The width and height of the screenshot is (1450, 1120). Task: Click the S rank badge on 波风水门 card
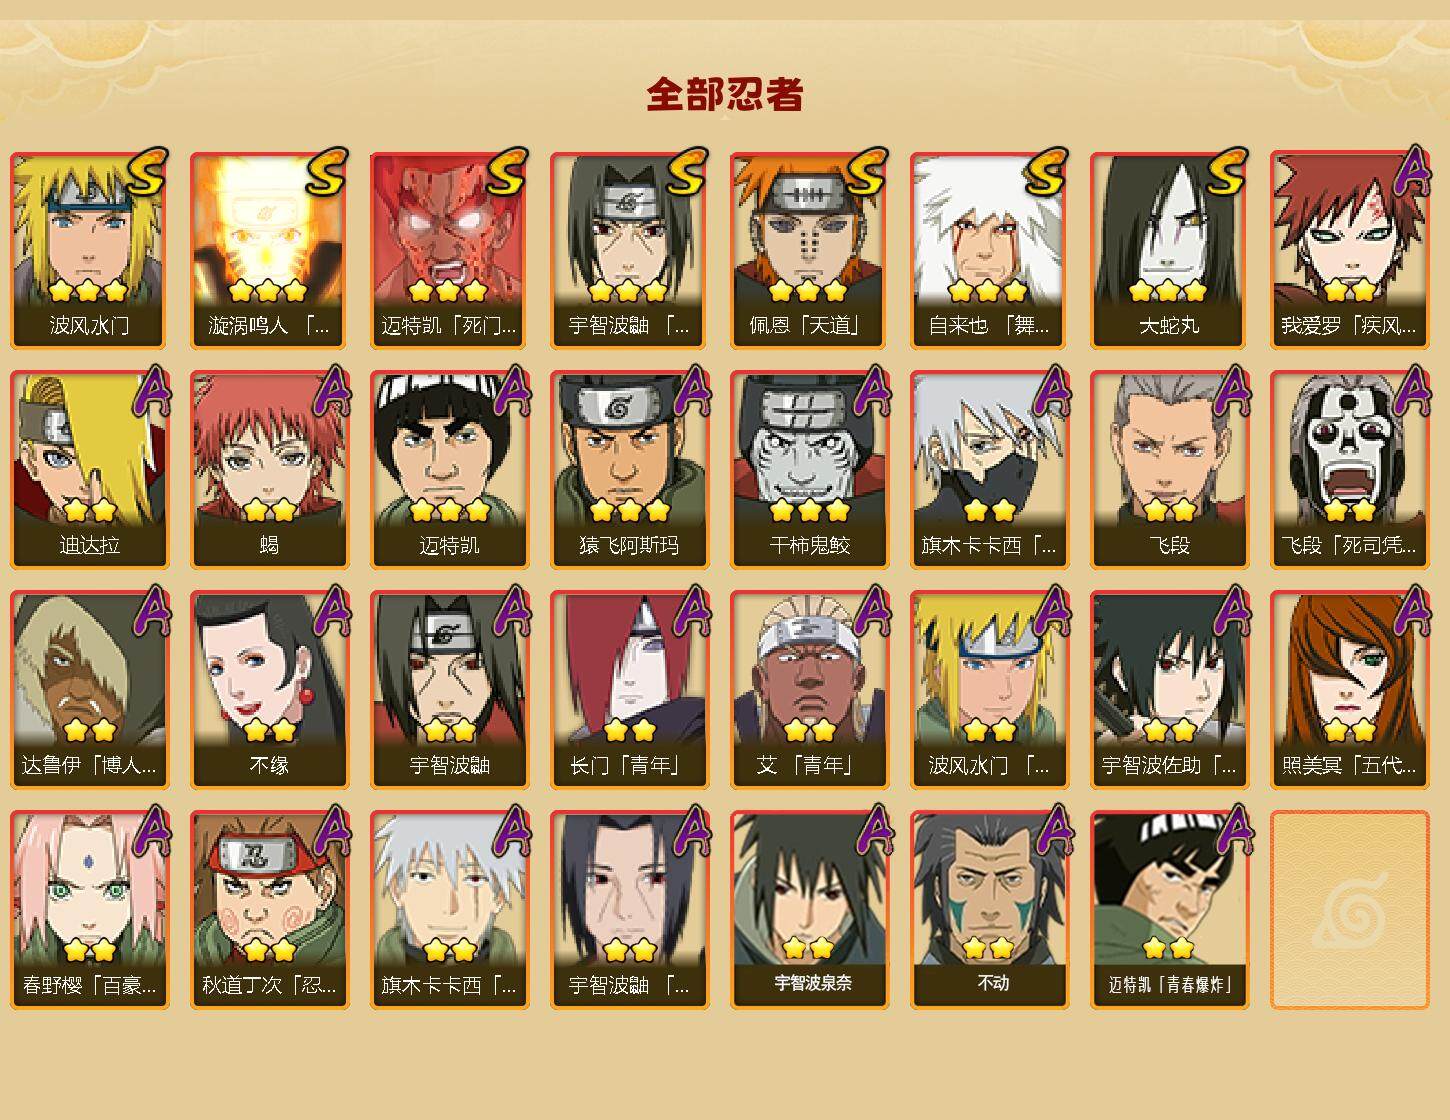tap(146, 171)
